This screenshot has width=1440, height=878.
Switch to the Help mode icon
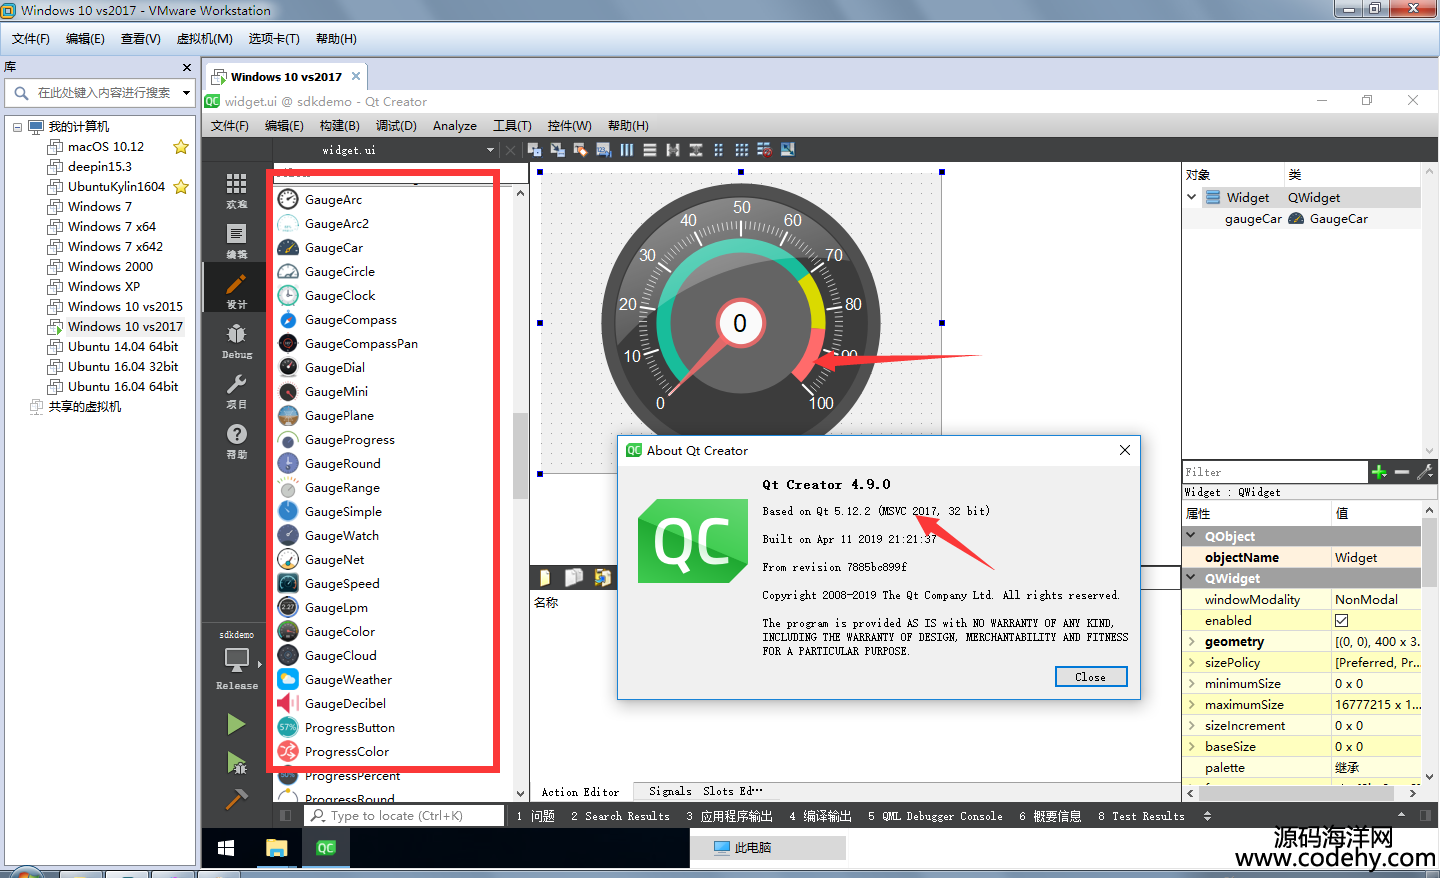(237, 440)
